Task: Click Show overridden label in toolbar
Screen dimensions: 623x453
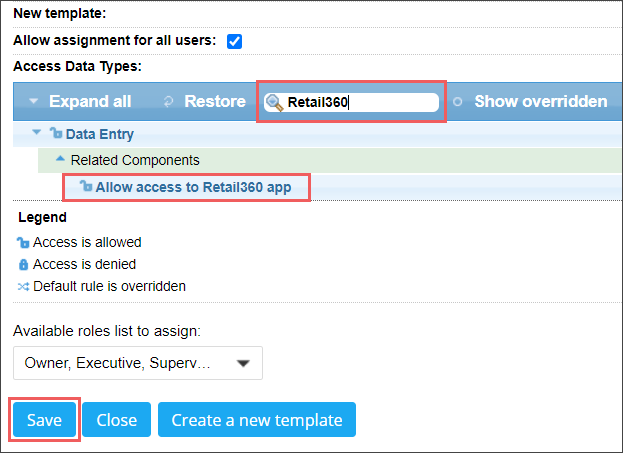Action: 541,101
